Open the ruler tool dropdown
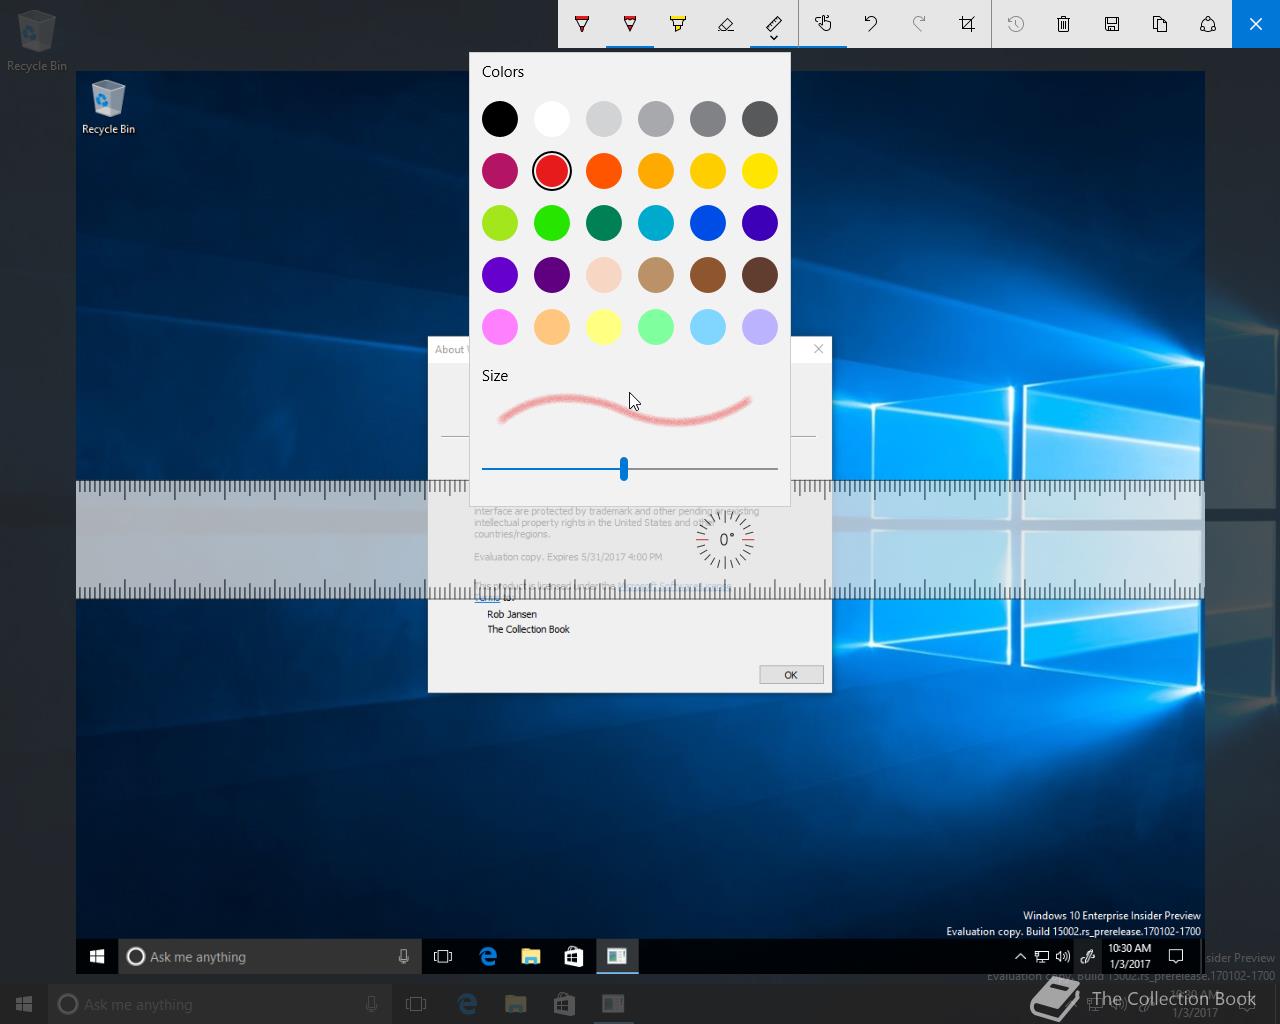The image size is (1280, 1024). pos(774,24)
